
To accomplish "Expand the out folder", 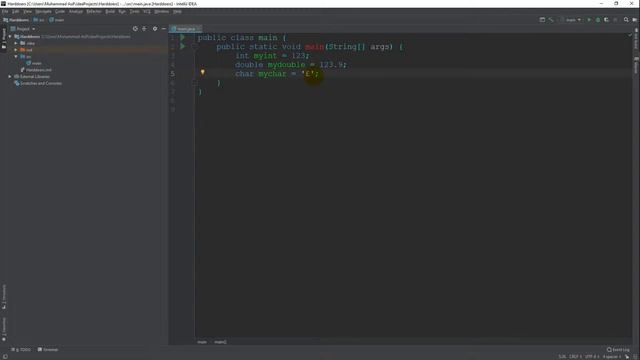I will (16, 50).
